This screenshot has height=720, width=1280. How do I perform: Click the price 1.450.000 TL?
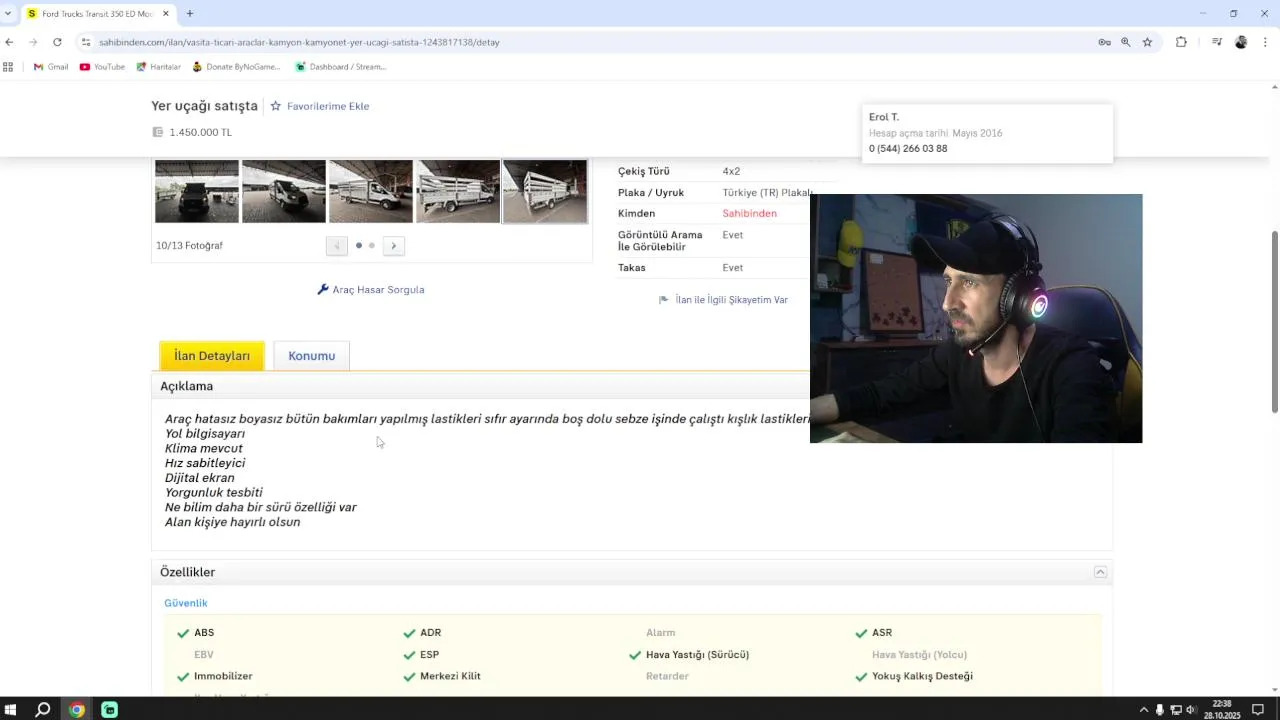click(200, 132)
